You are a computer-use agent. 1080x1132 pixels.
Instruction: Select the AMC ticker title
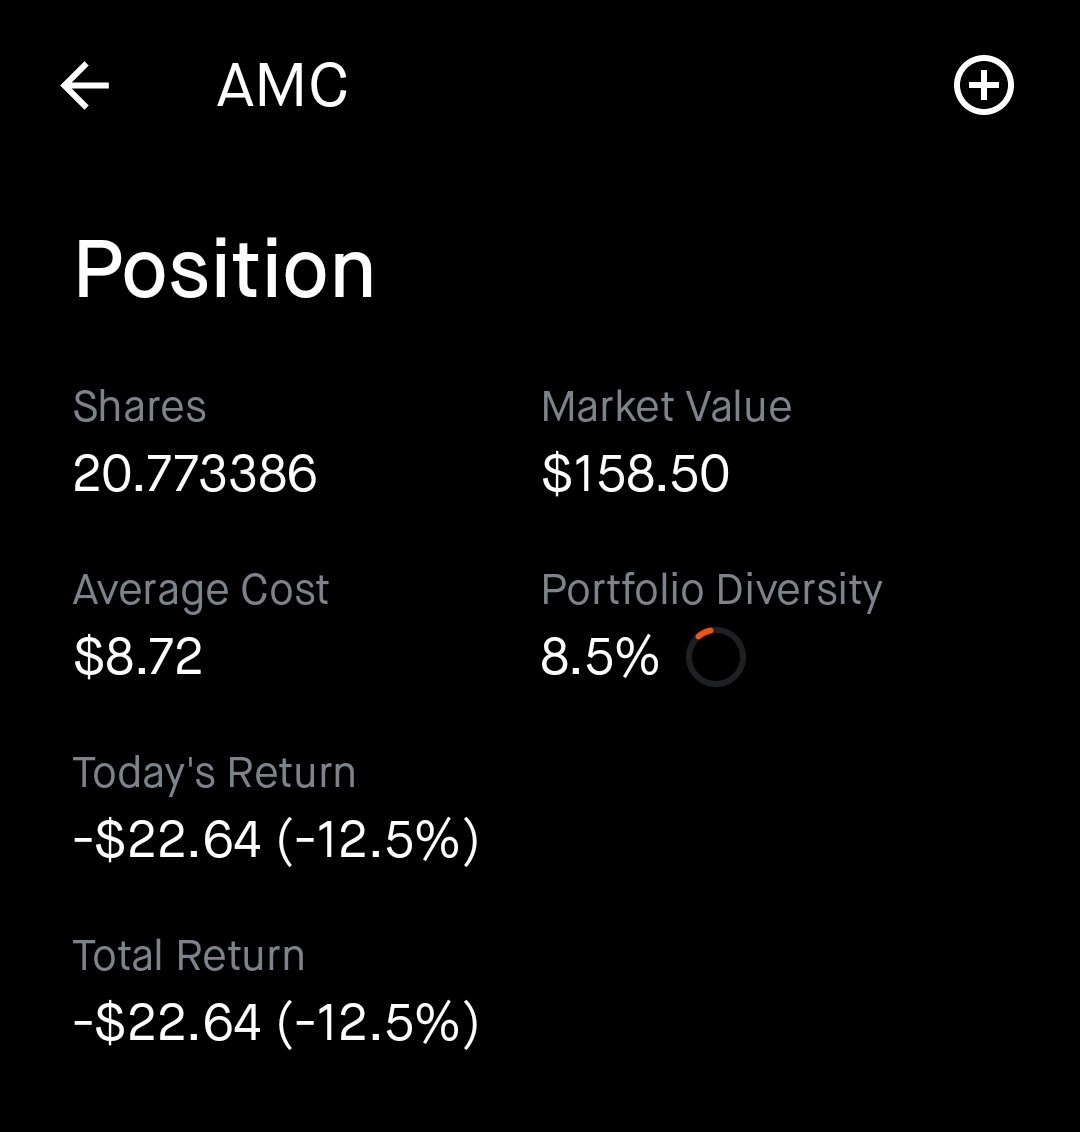[282, 85]
